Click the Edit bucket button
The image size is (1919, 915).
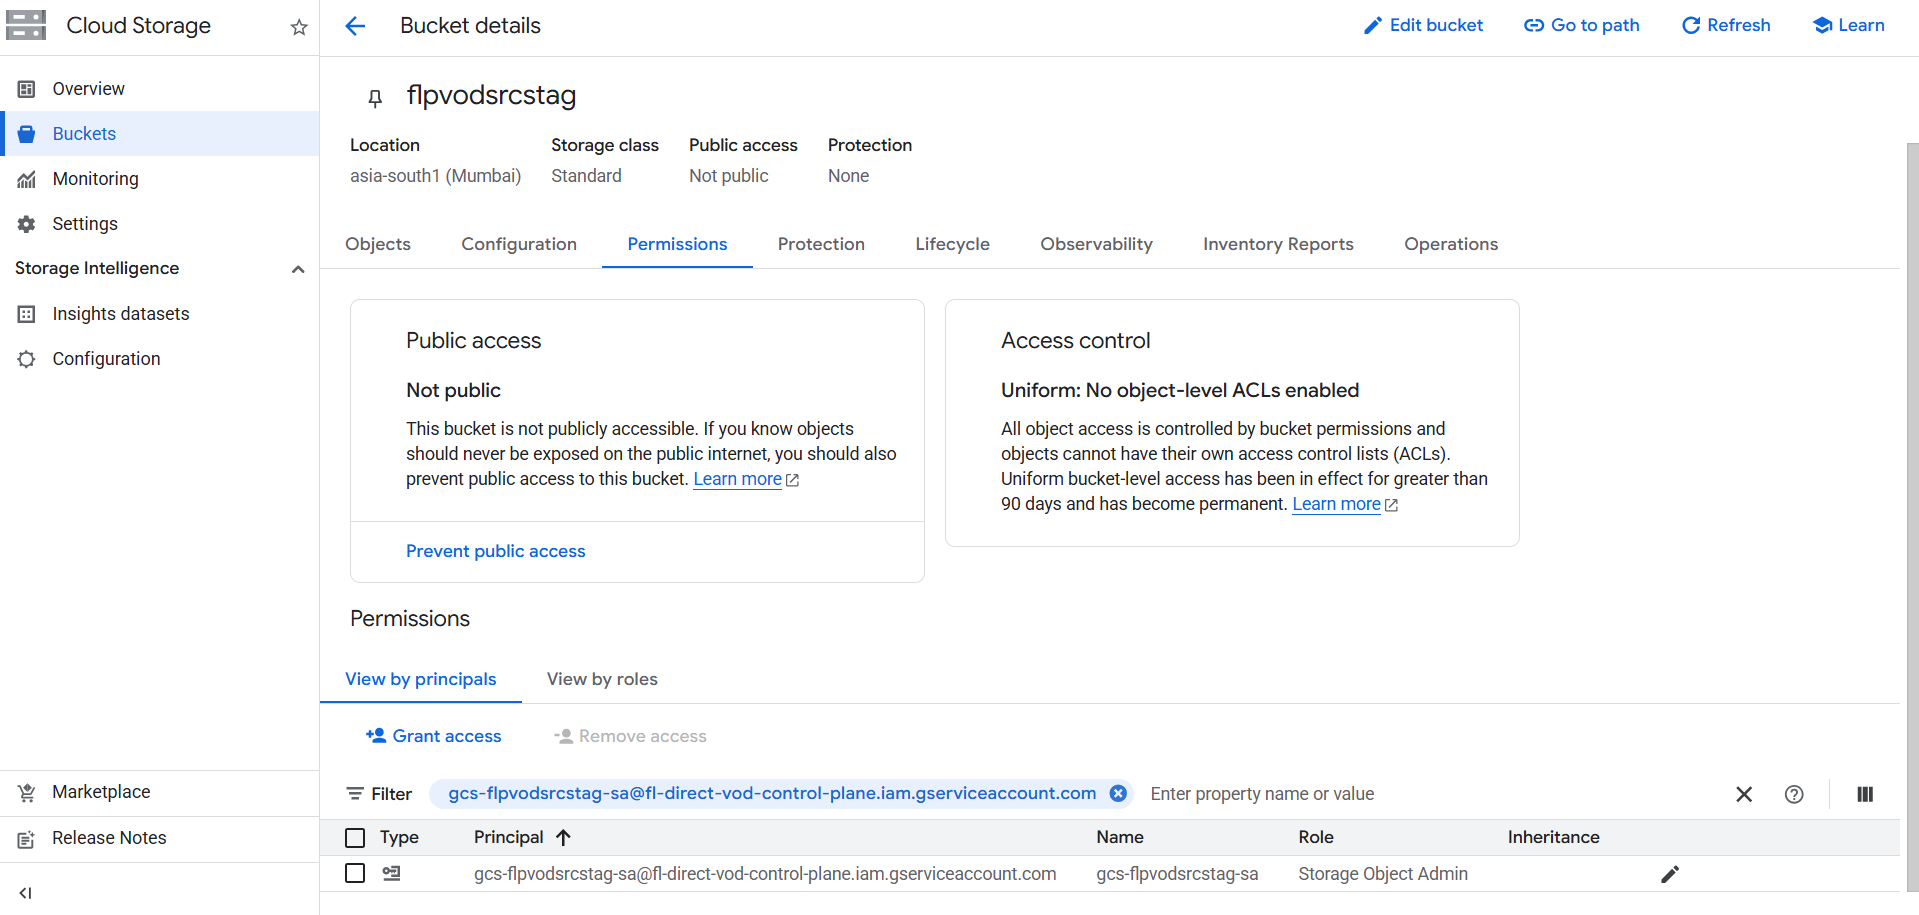click(1423, 25)
